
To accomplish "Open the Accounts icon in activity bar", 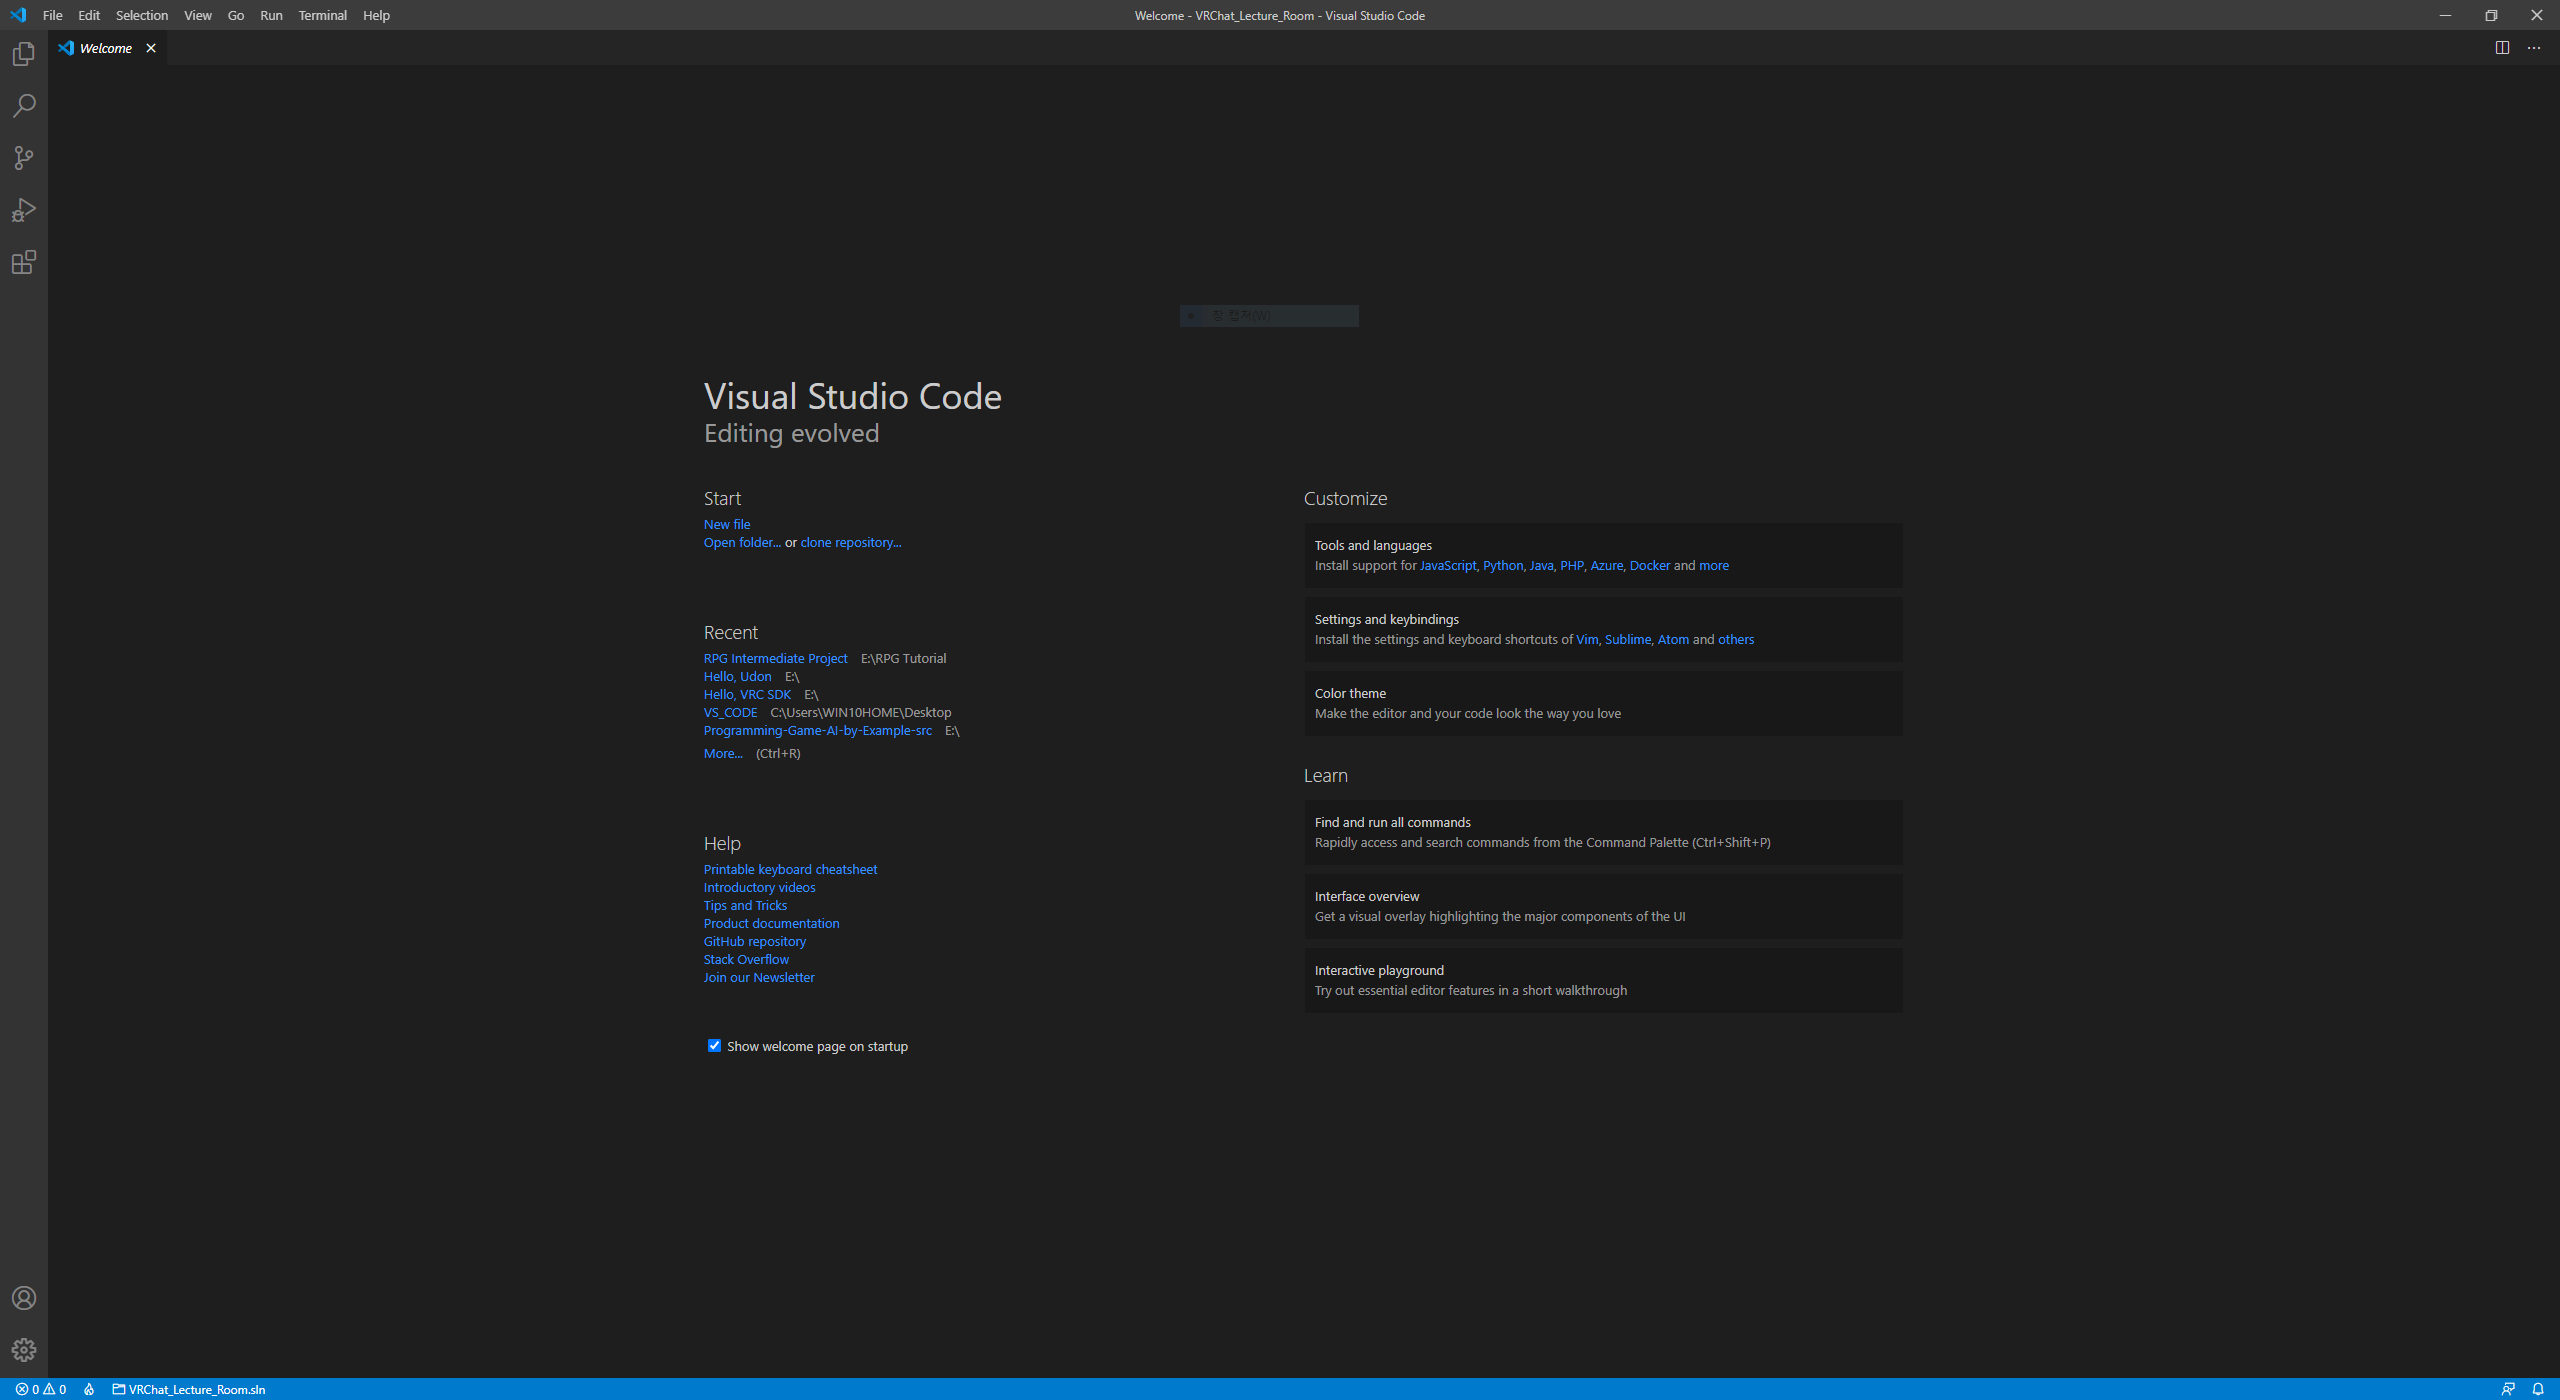I will tap(24, 1298).
